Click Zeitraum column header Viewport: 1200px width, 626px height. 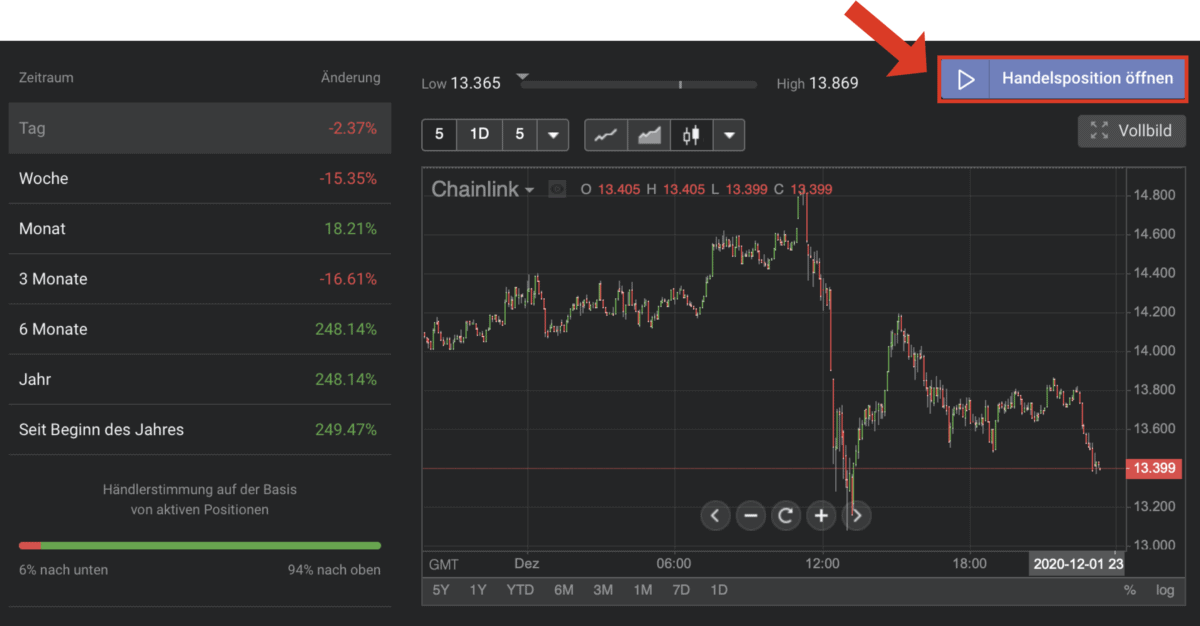pos(46,78)
